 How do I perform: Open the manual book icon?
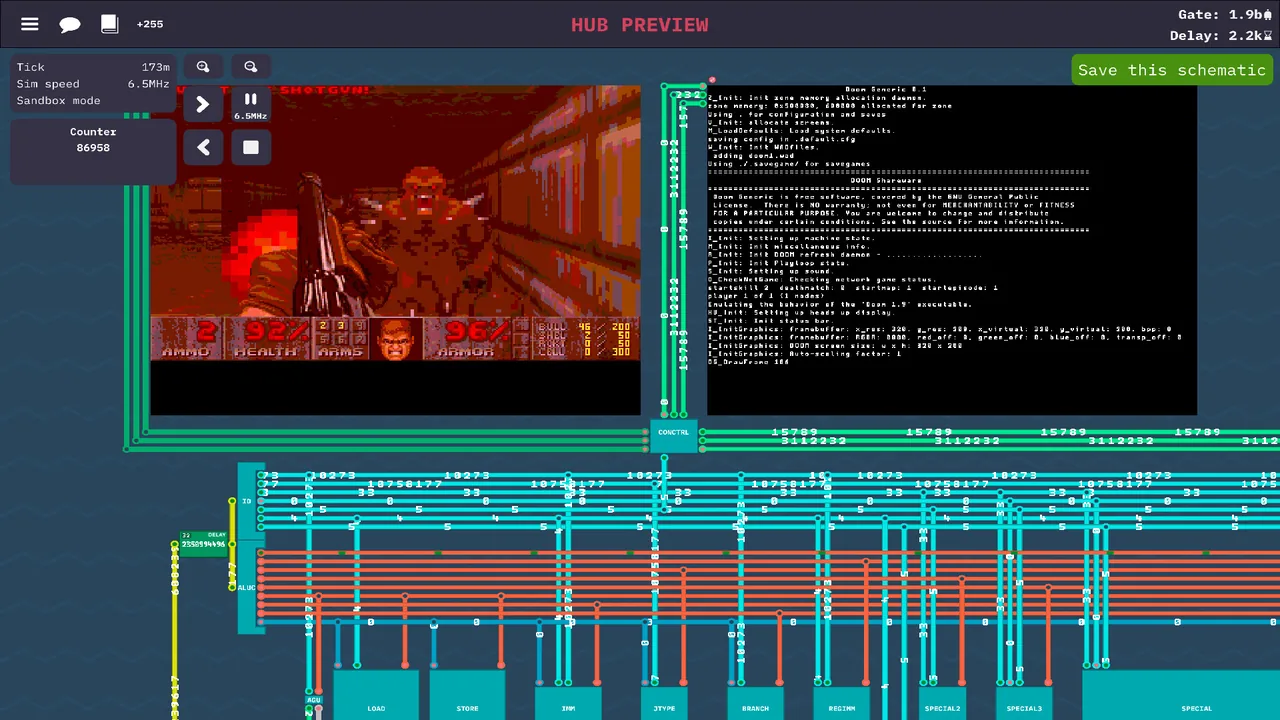[110, 24]
